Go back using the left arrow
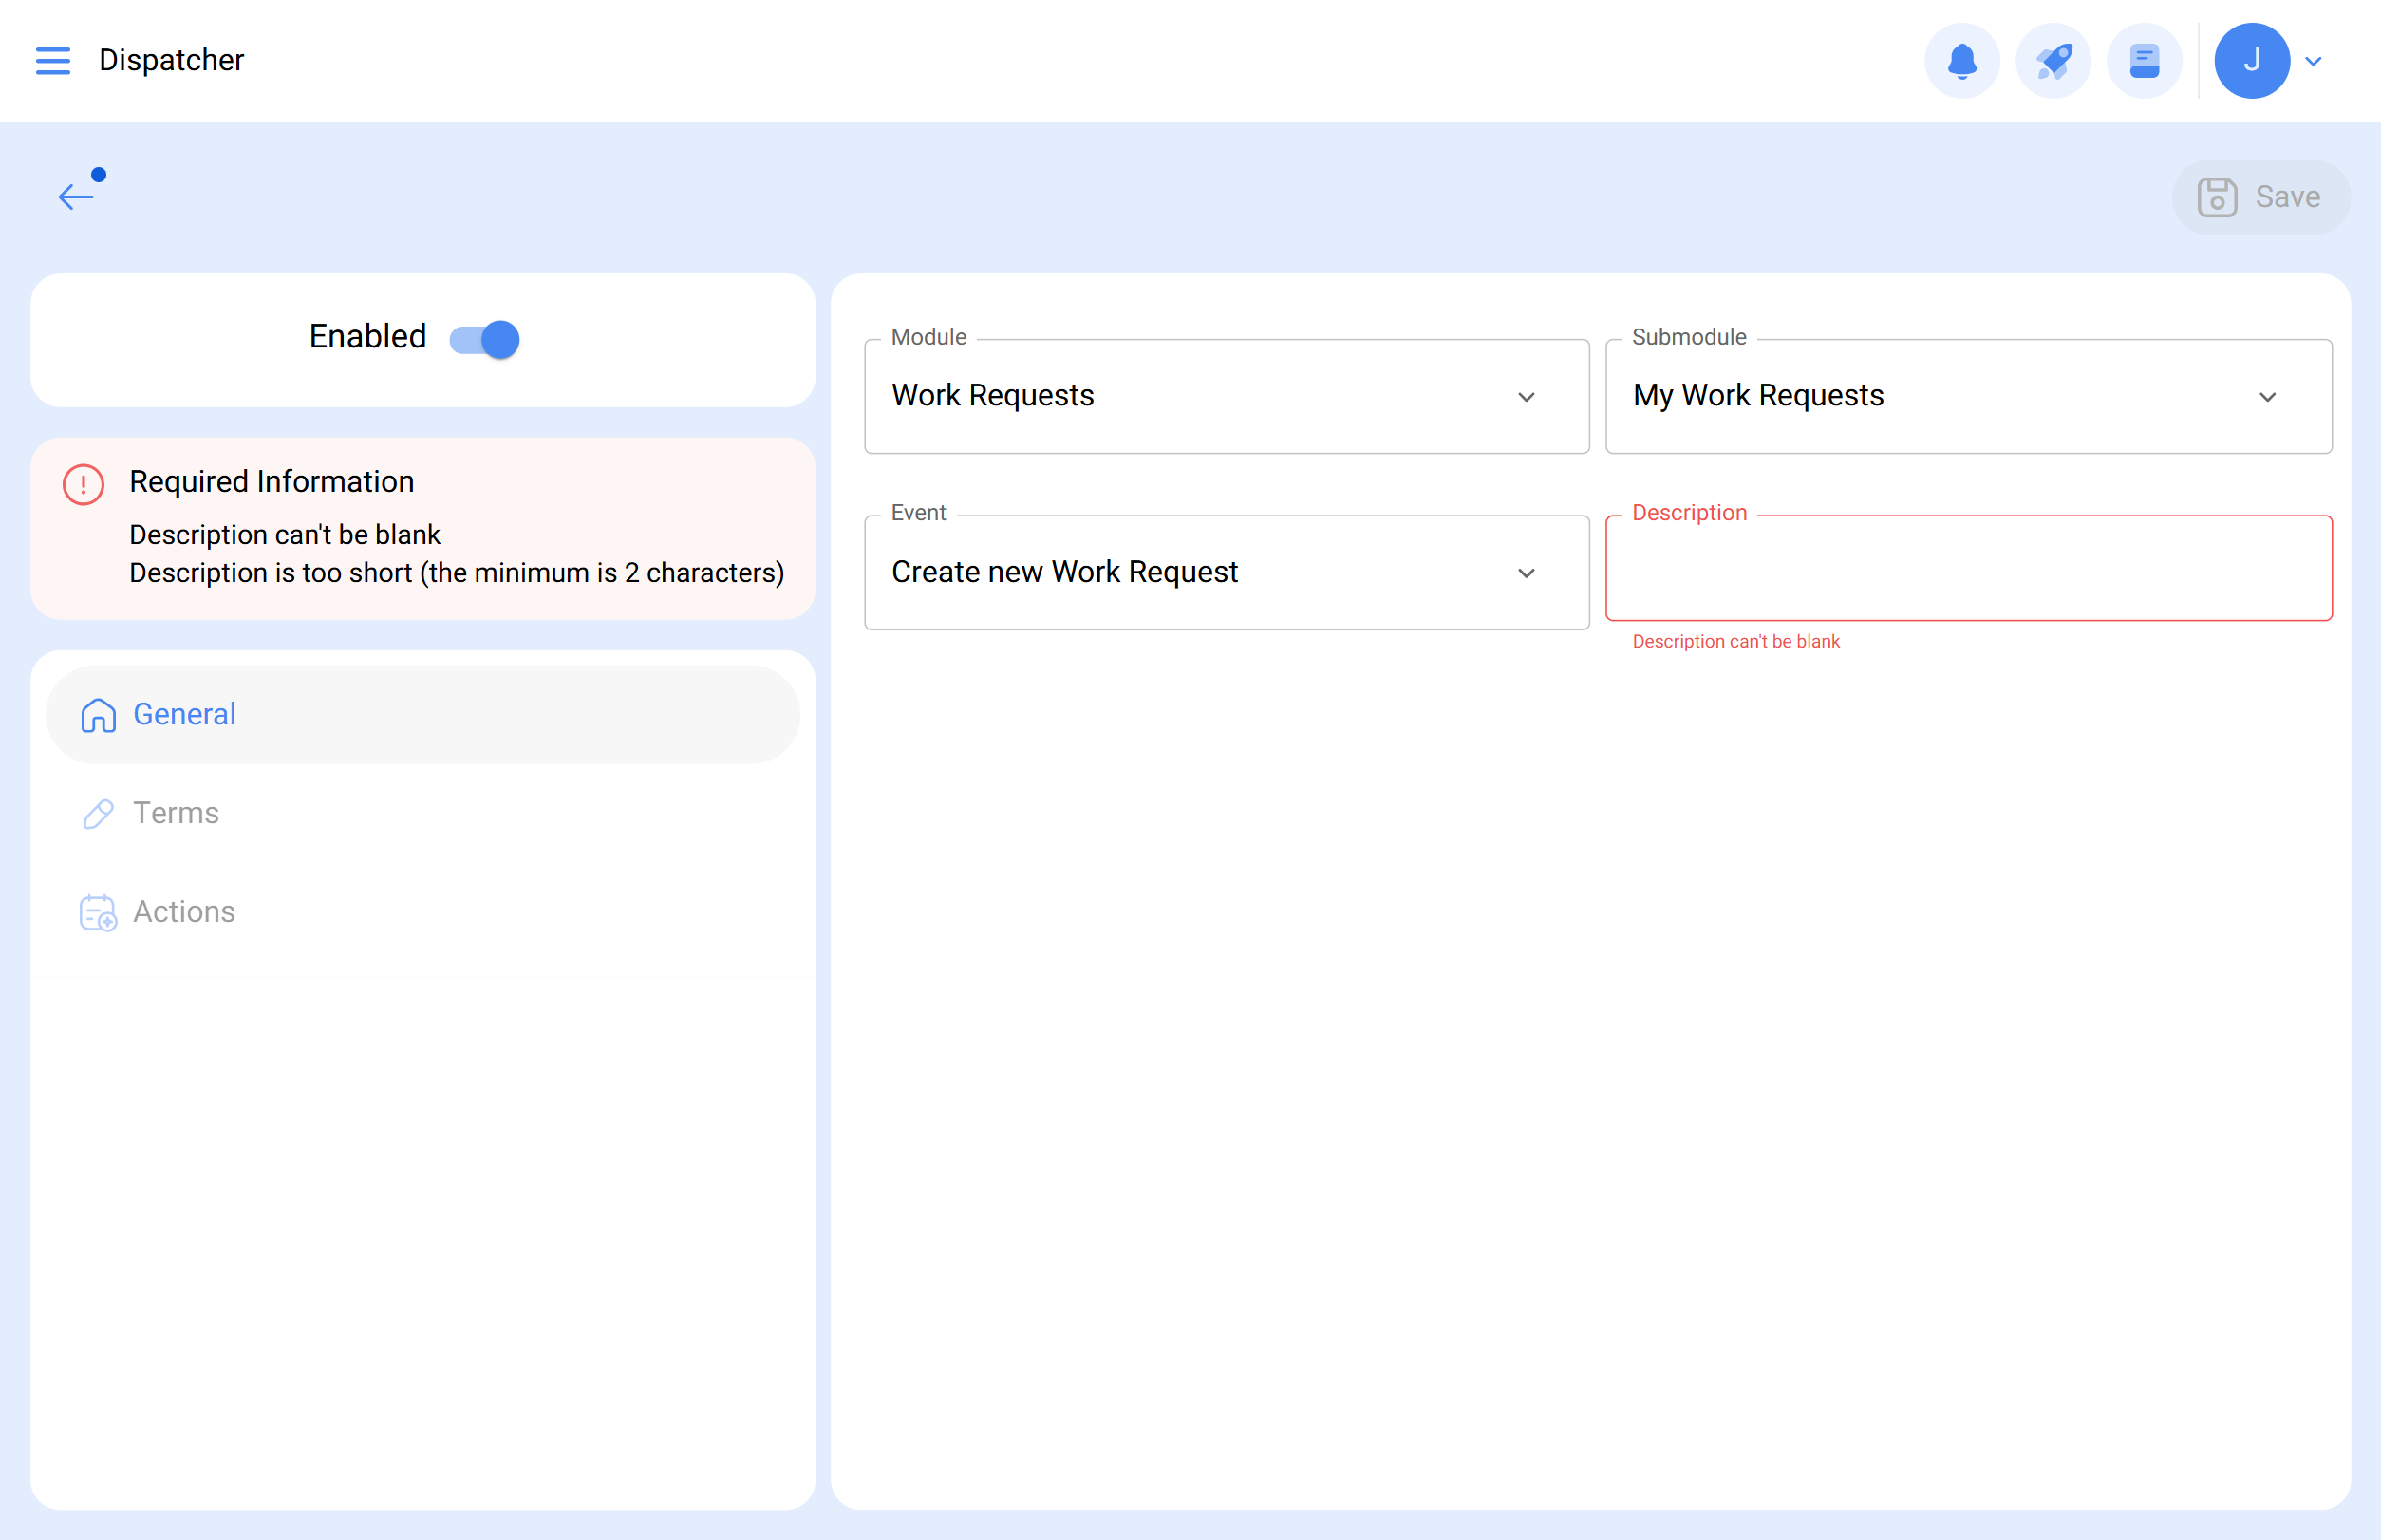This screenshot has height=1540, width=2381. point(76,196)
